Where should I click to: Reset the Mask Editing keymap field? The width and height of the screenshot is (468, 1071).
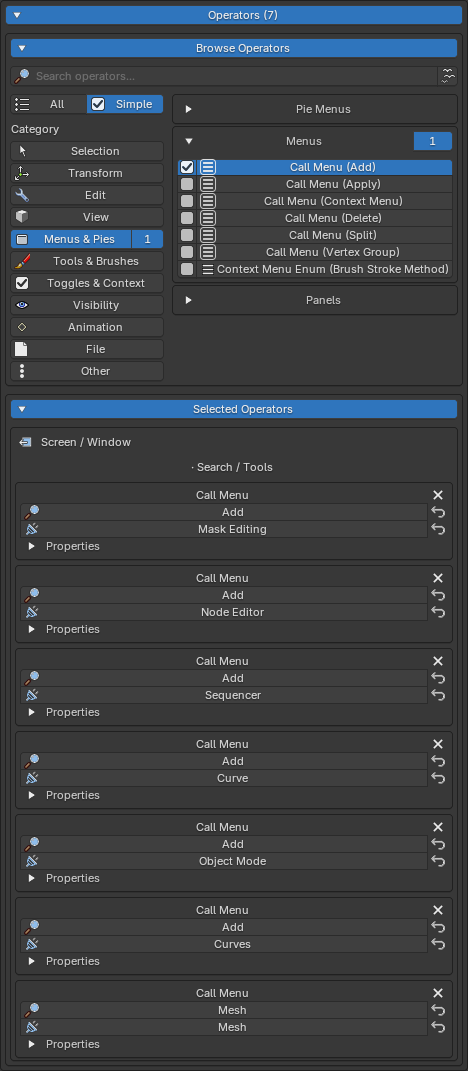(439, 529)
